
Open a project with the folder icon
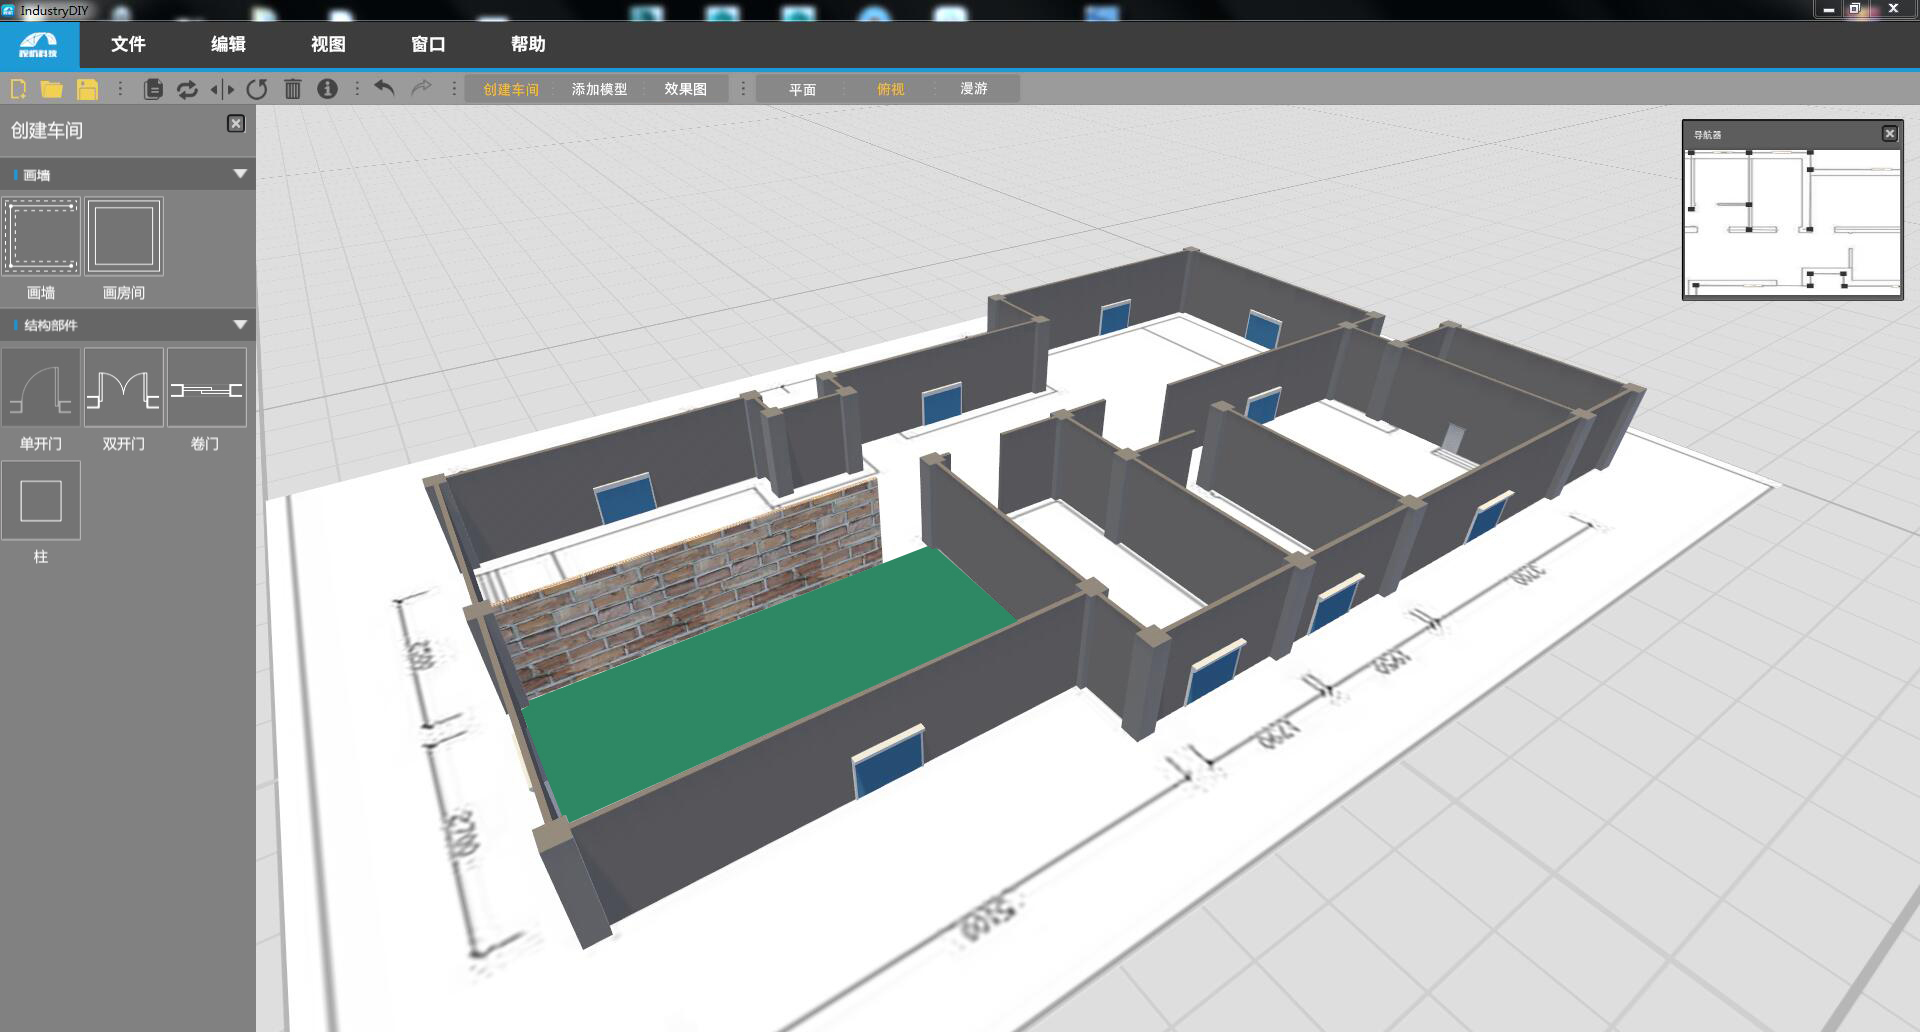click(52, 89)
